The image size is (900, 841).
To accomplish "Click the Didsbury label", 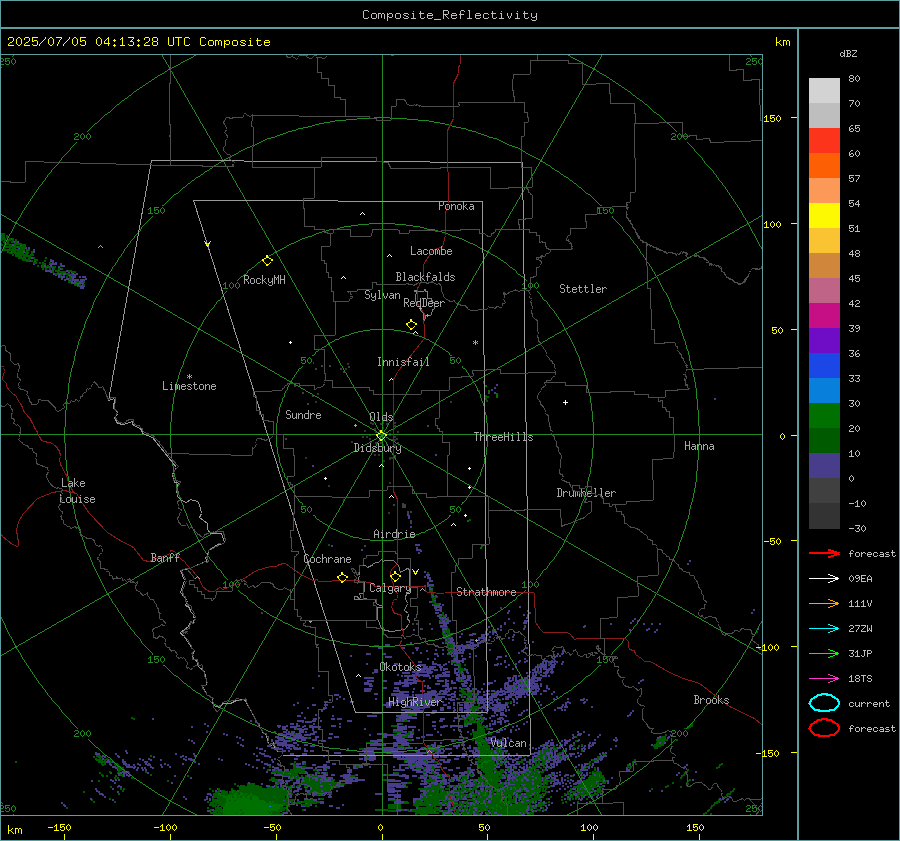I will tap(377, 448).
